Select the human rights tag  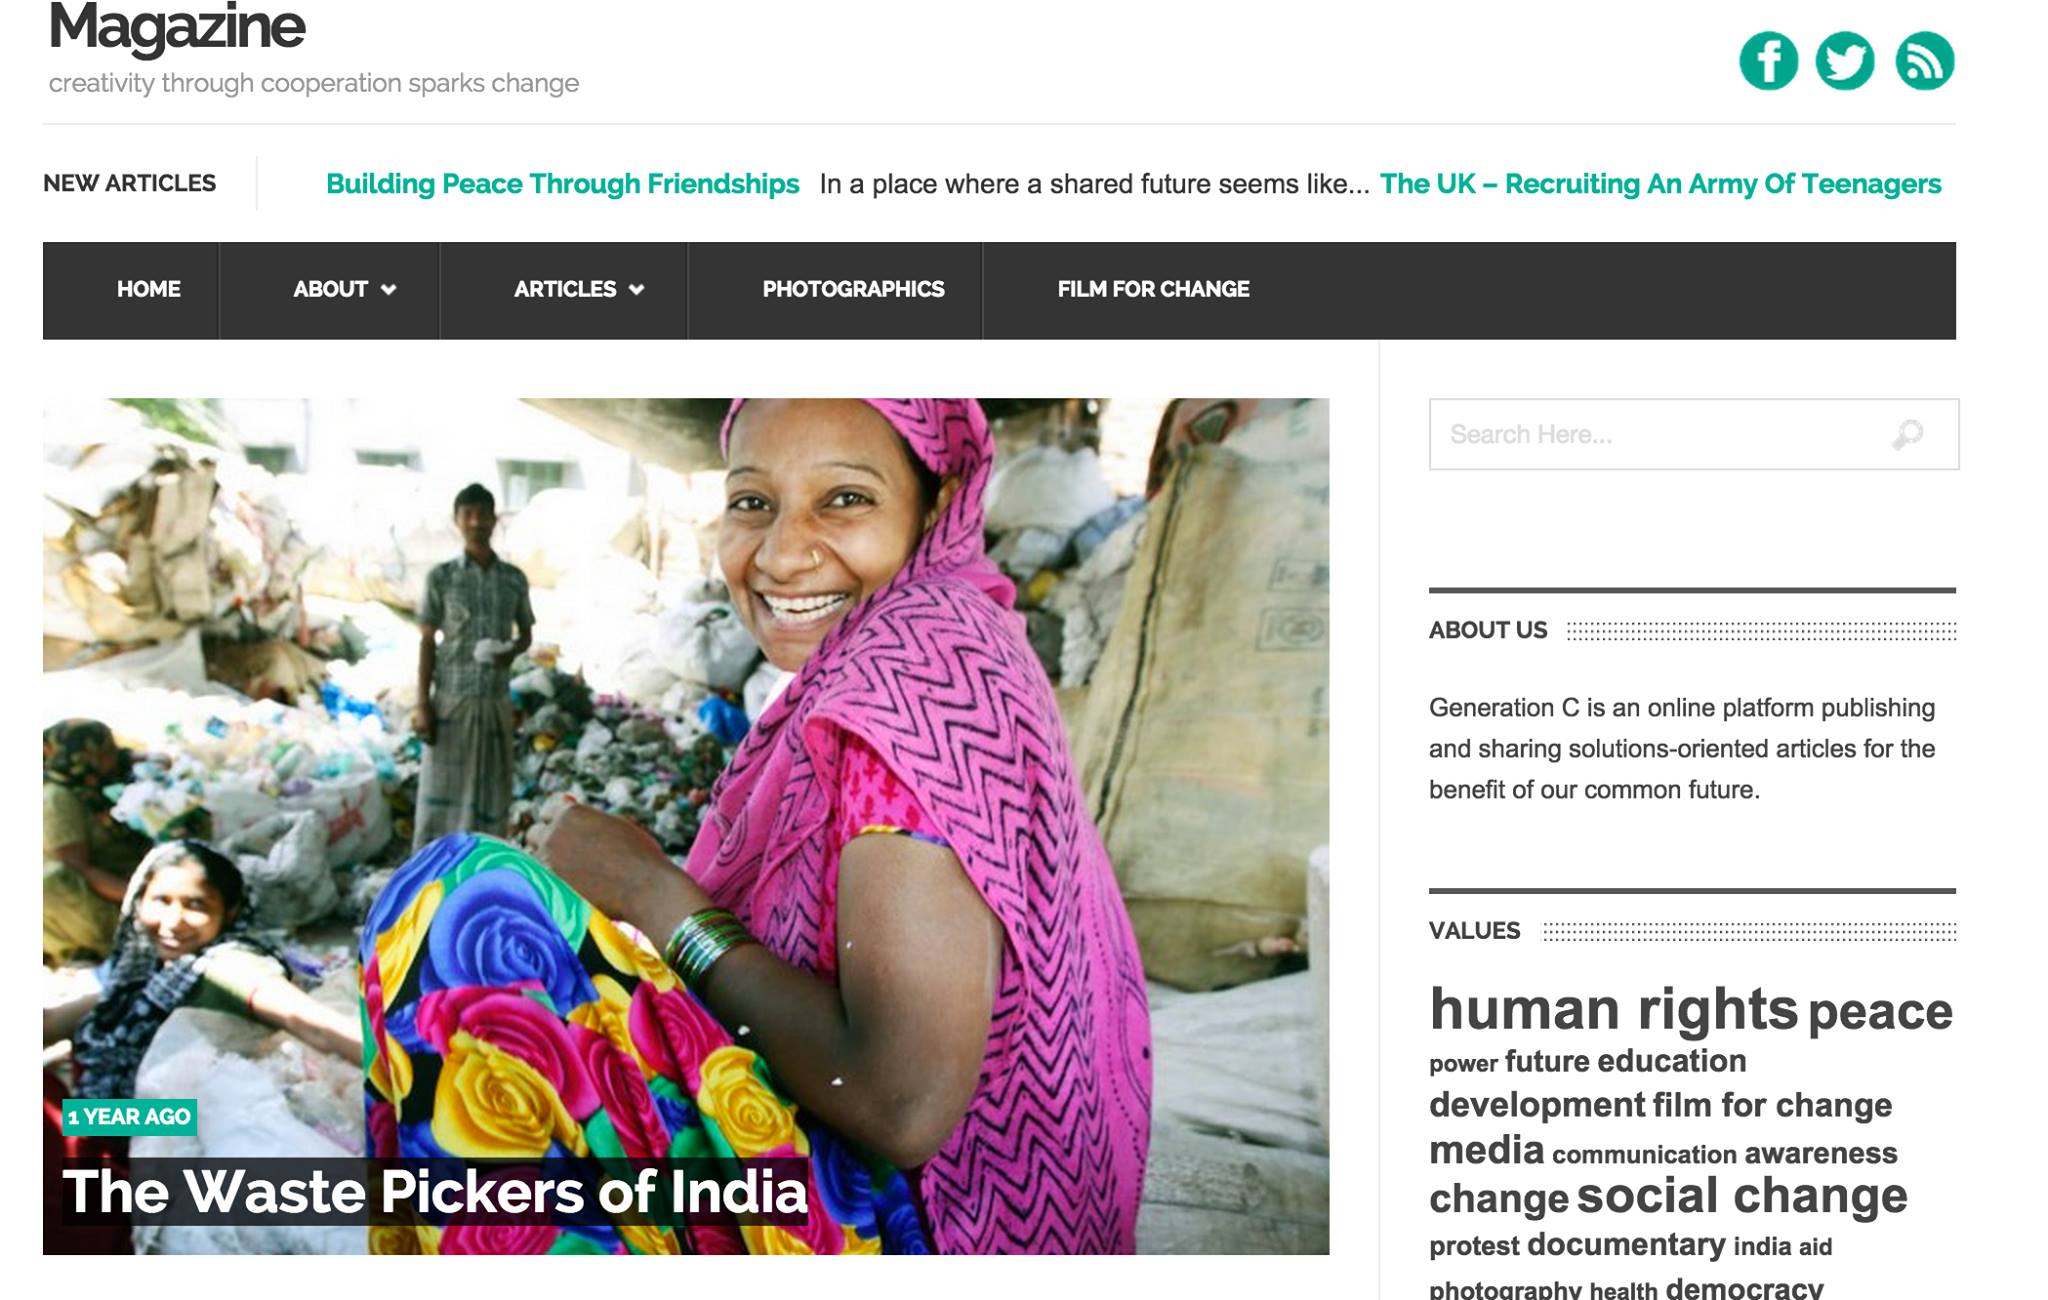click(1613, 1008)
